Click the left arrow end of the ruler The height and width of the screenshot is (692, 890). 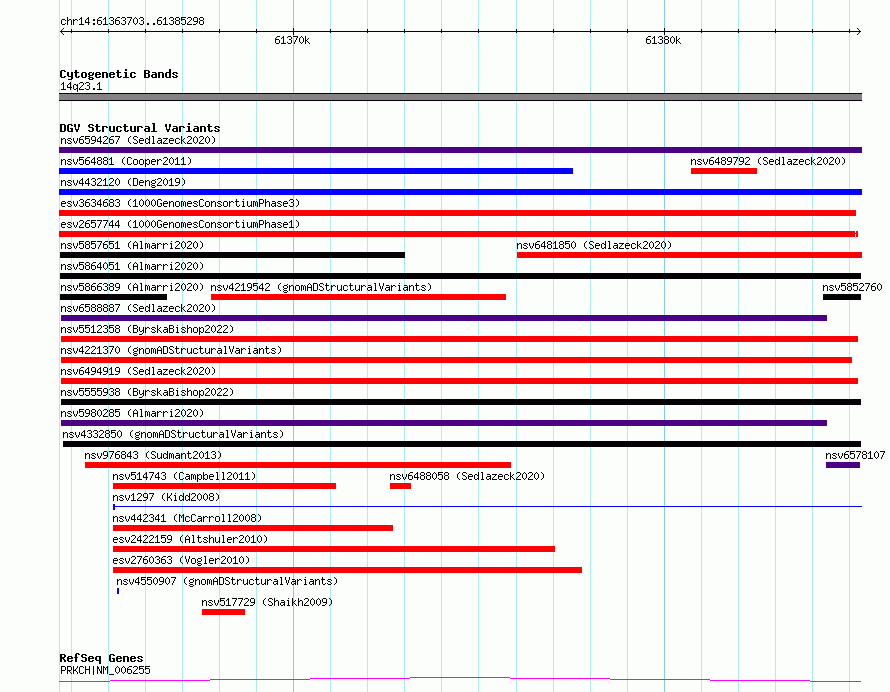pyautogui.click(x=63, y=31)
